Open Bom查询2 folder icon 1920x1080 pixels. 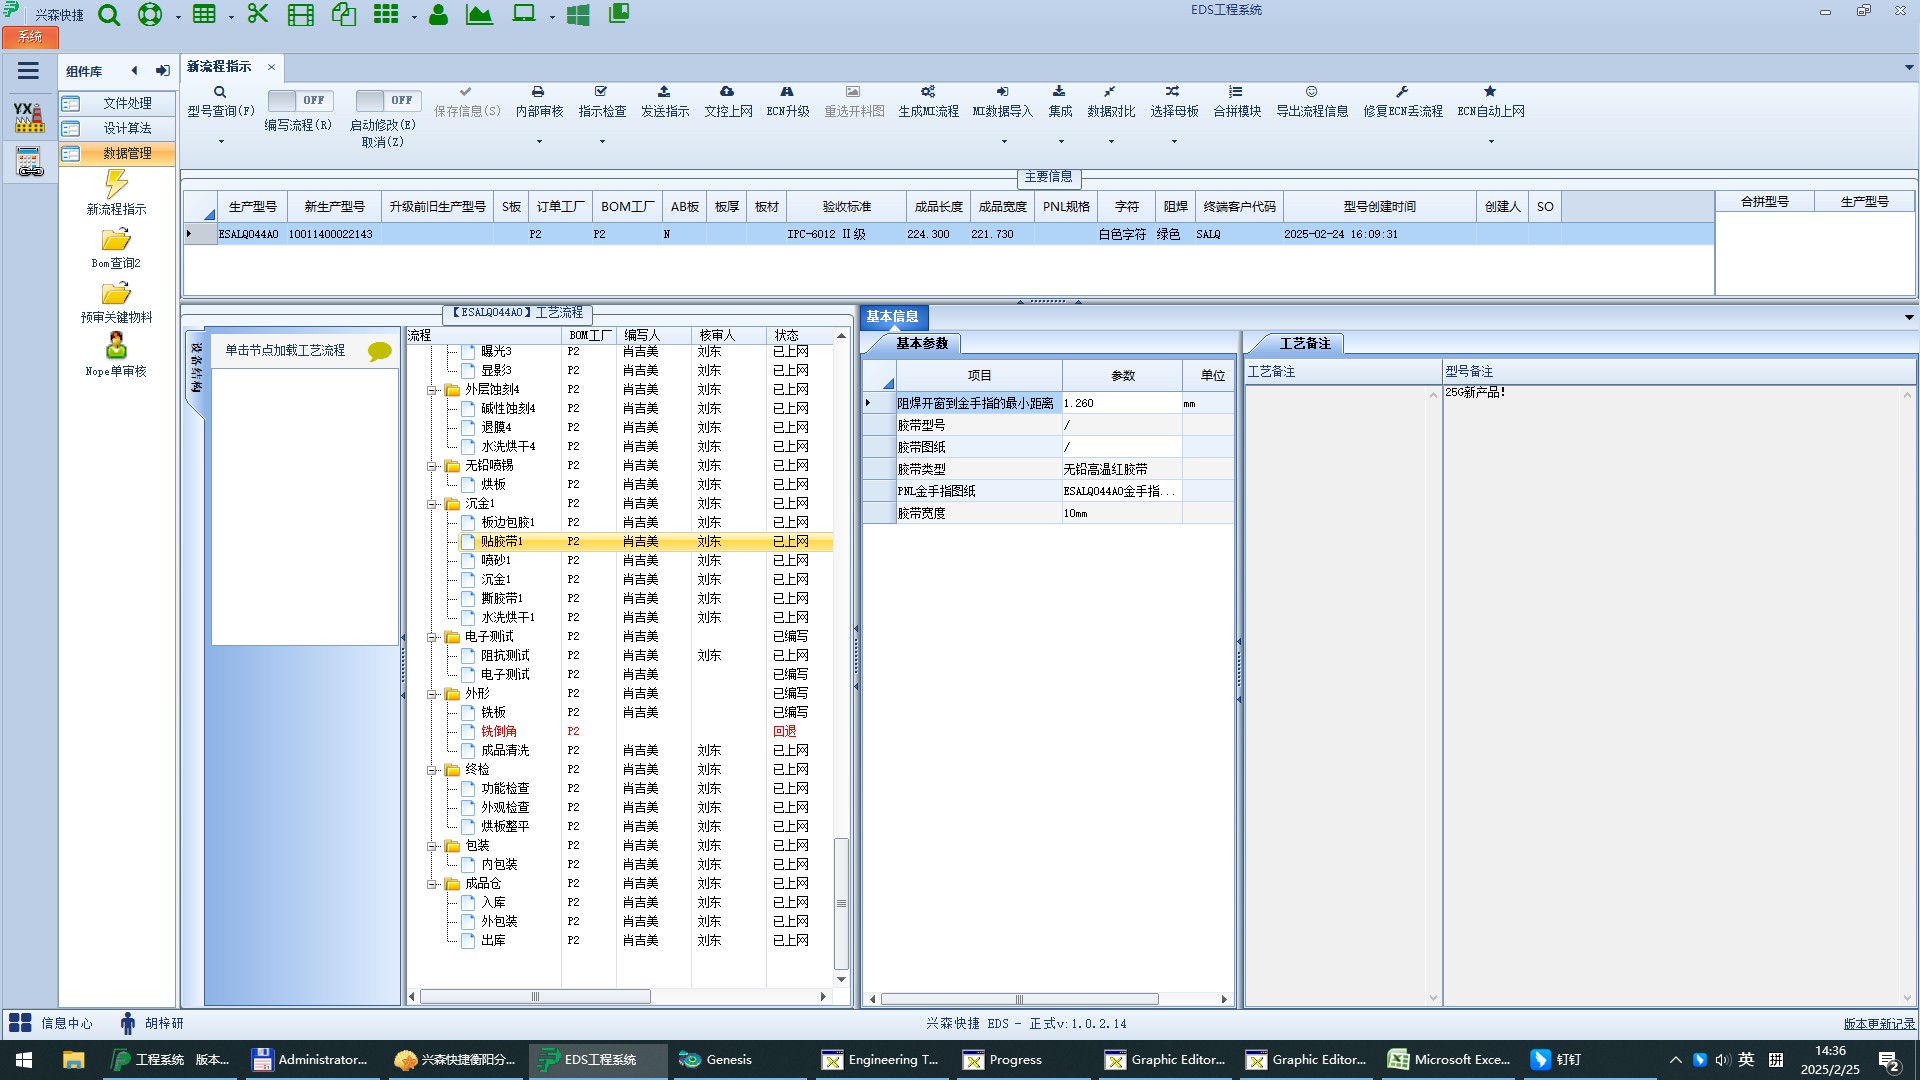[x=116, y=240]
